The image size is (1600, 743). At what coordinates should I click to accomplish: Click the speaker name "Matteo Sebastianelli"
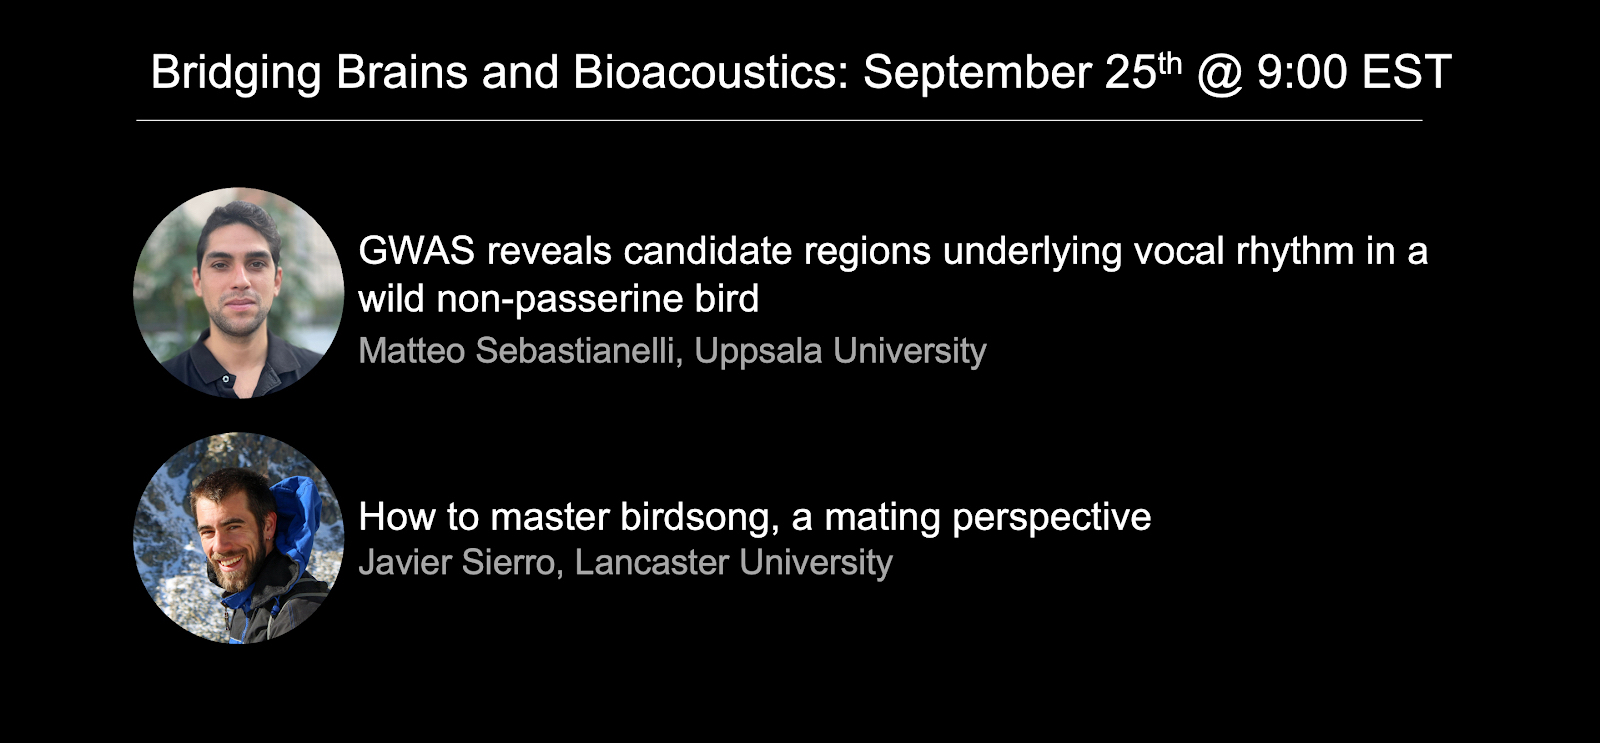(516, 351)
